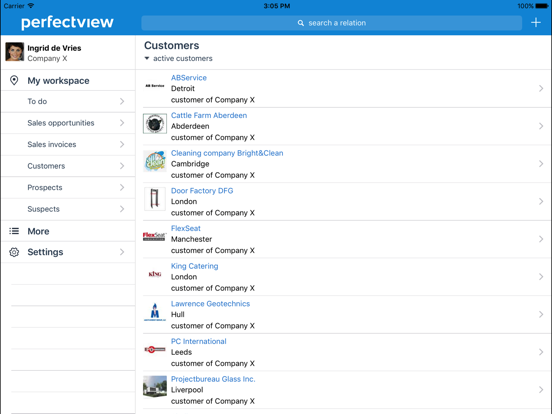
Task: Tap the chevron next to To do
Action: coord(122,101)
